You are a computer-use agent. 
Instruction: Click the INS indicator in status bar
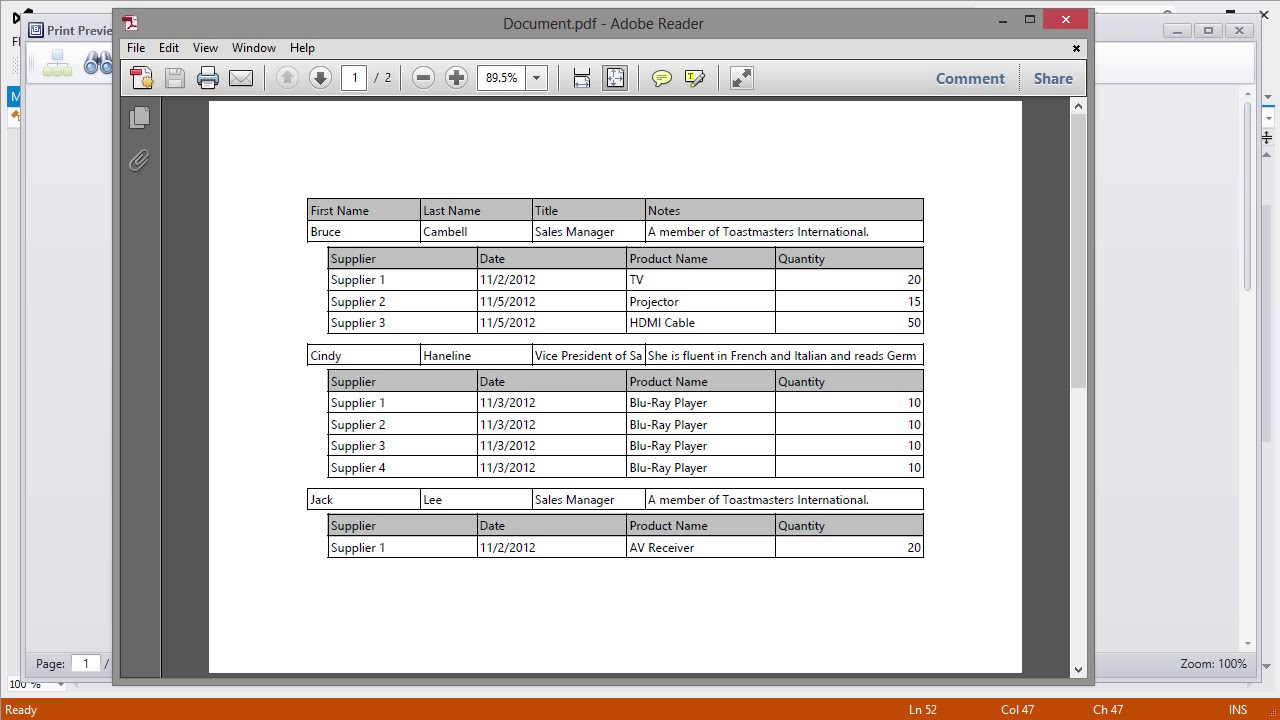click(1238, 710)
